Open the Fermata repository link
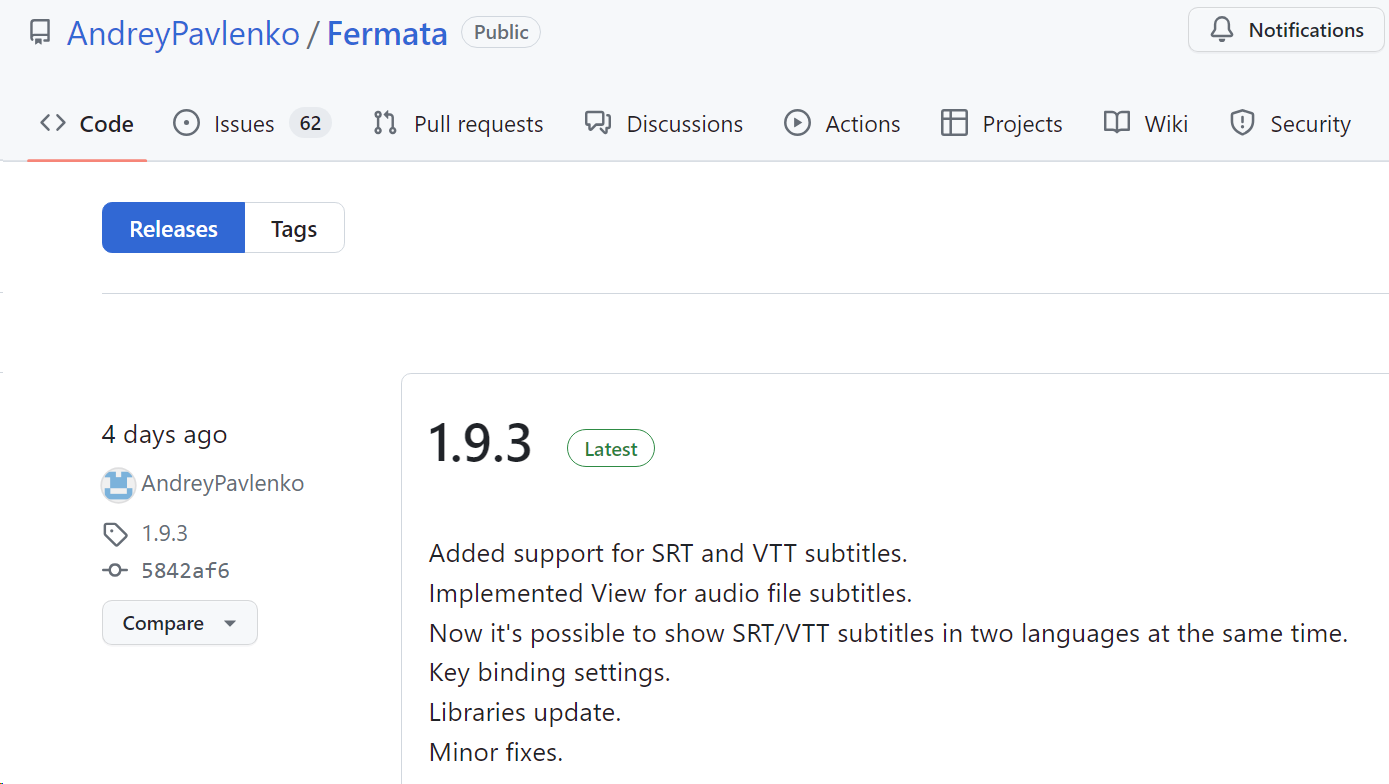Screen dimensions: 1389x784 click(387, 34)
